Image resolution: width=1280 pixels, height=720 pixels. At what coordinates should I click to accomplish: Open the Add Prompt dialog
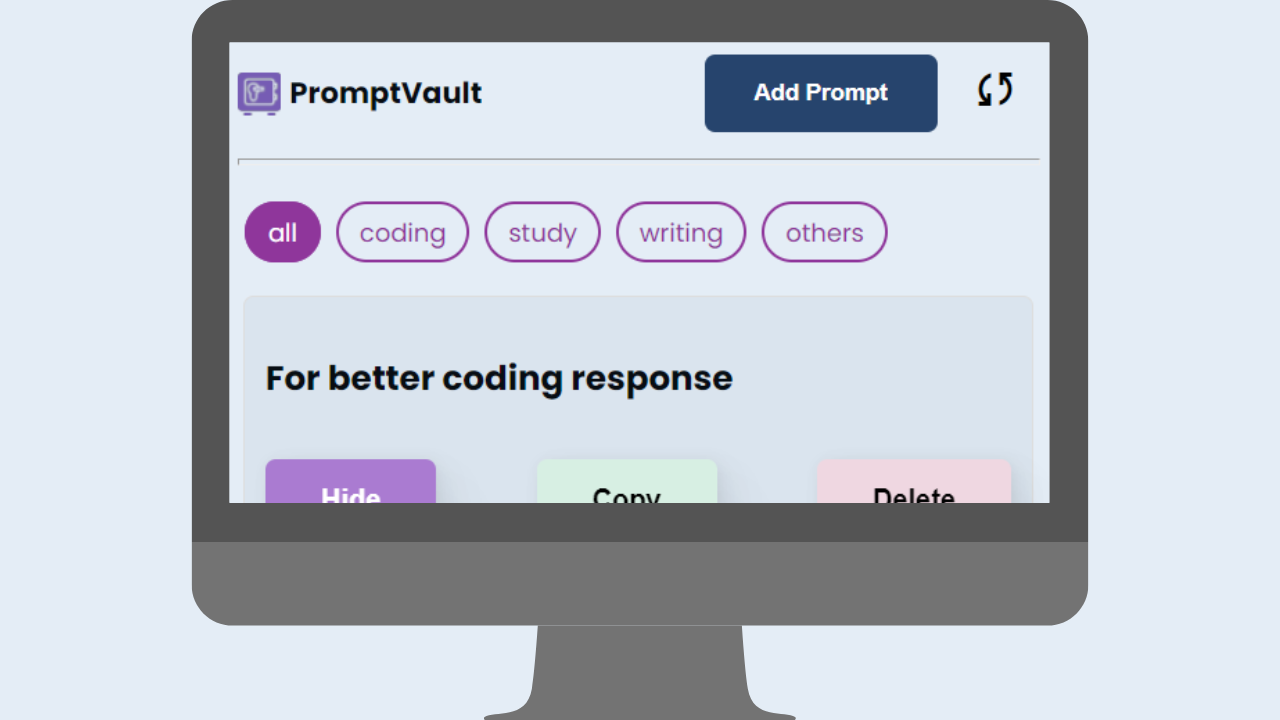(821, 93)
